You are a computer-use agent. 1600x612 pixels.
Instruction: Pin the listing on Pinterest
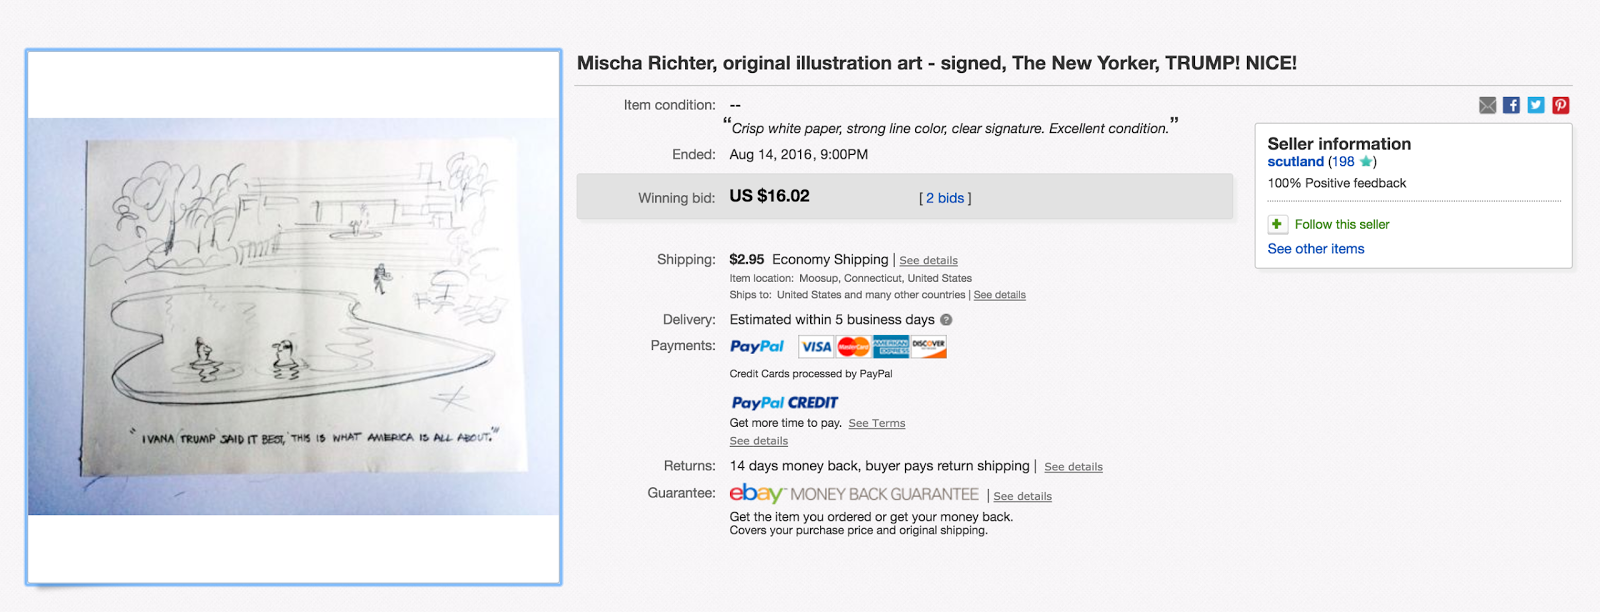(1560, 105)
